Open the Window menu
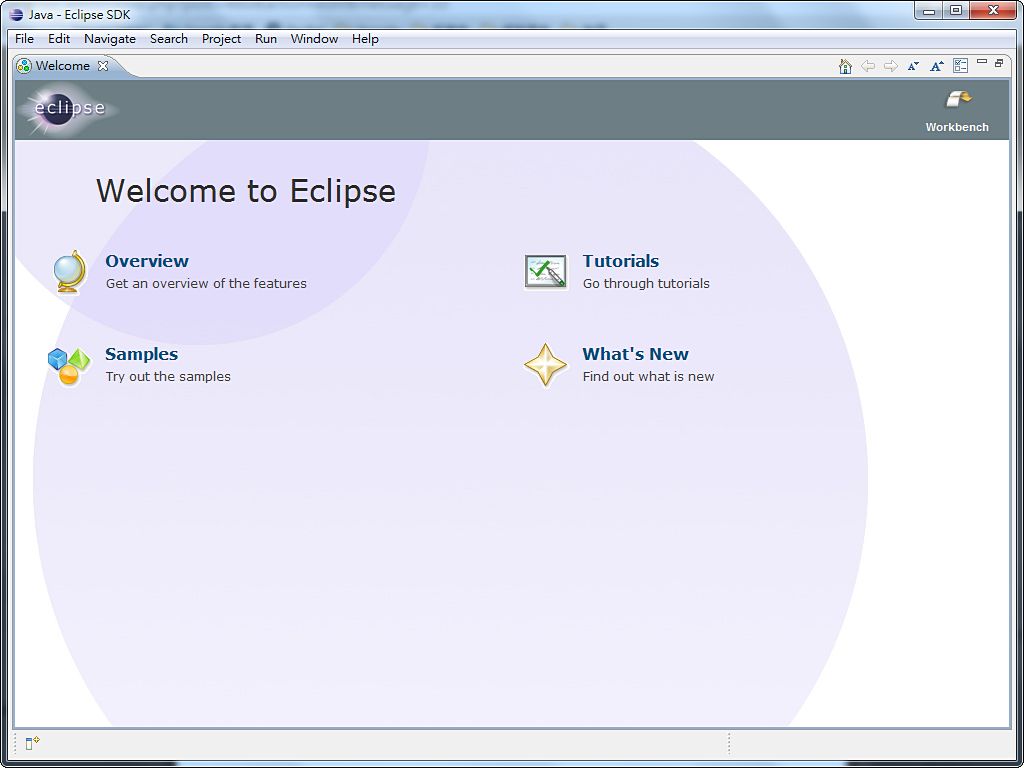The height and width of the screenshot is (768, 1024). [314, 39]
